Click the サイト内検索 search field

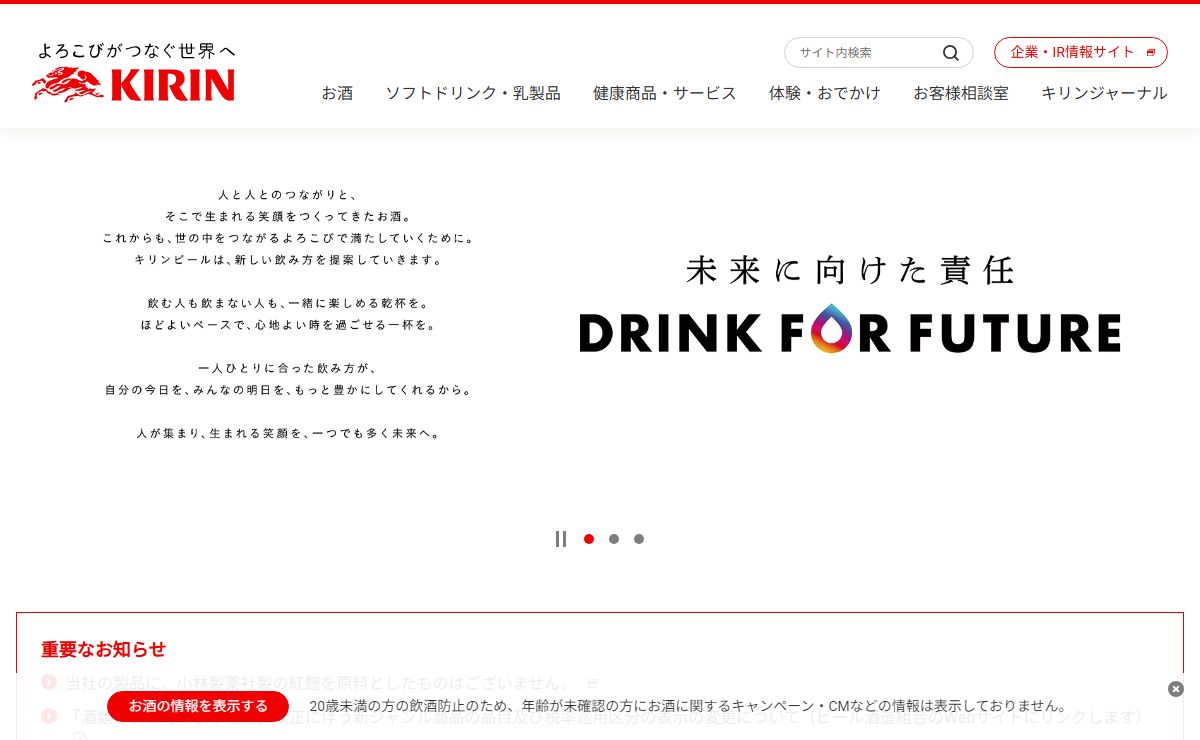(862, 53)
